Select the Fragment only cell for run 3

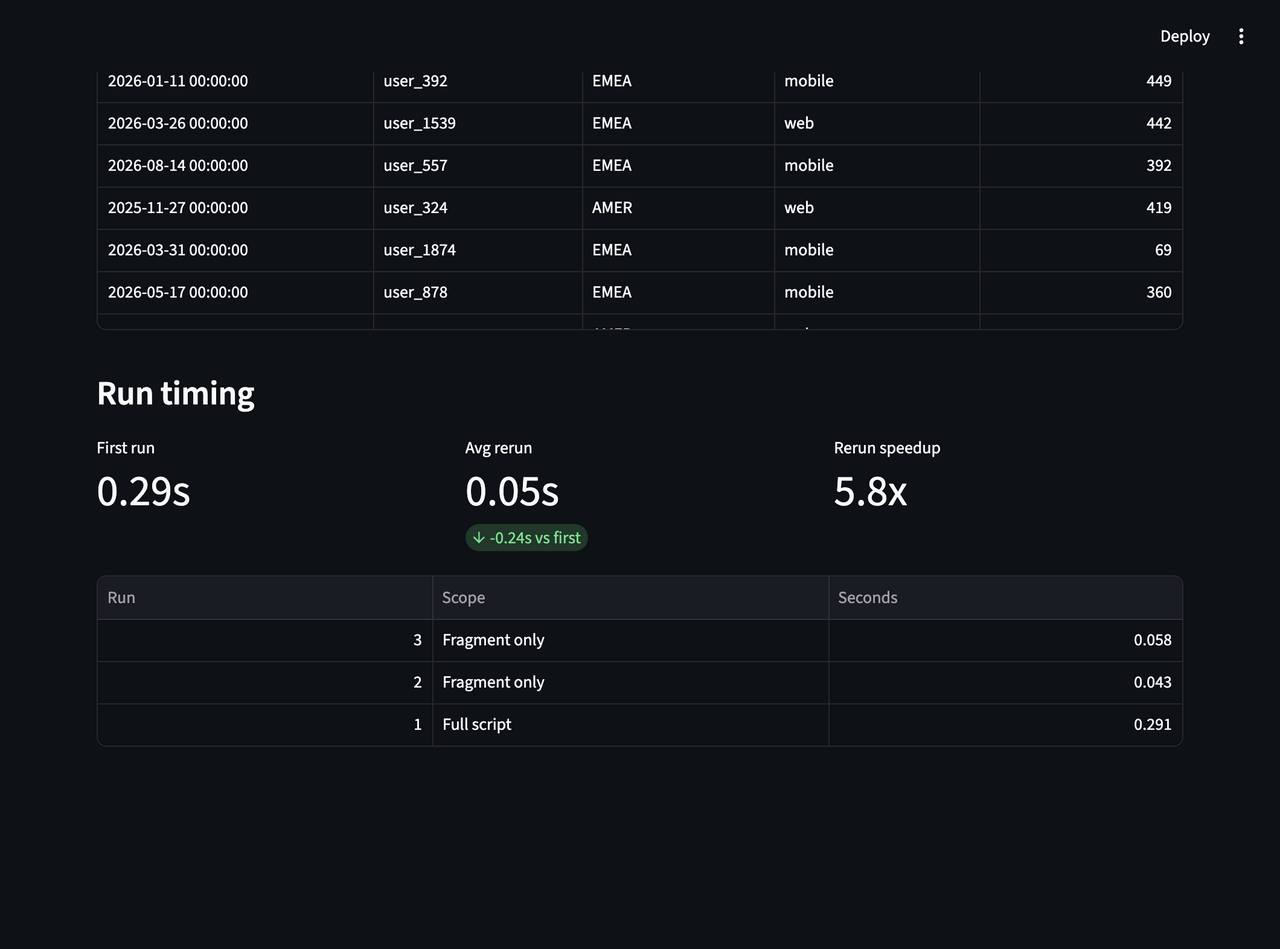[630, 640]
